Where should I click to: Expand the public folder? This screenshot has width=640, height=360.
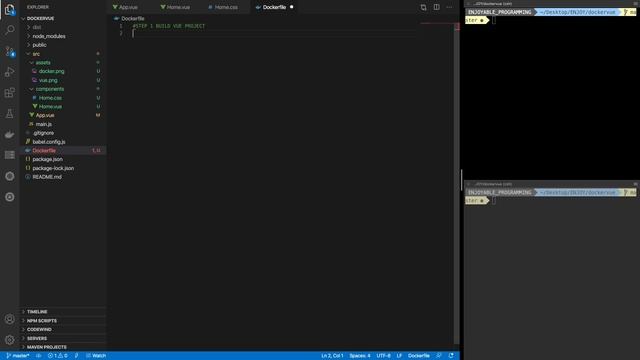click(39, 45)
